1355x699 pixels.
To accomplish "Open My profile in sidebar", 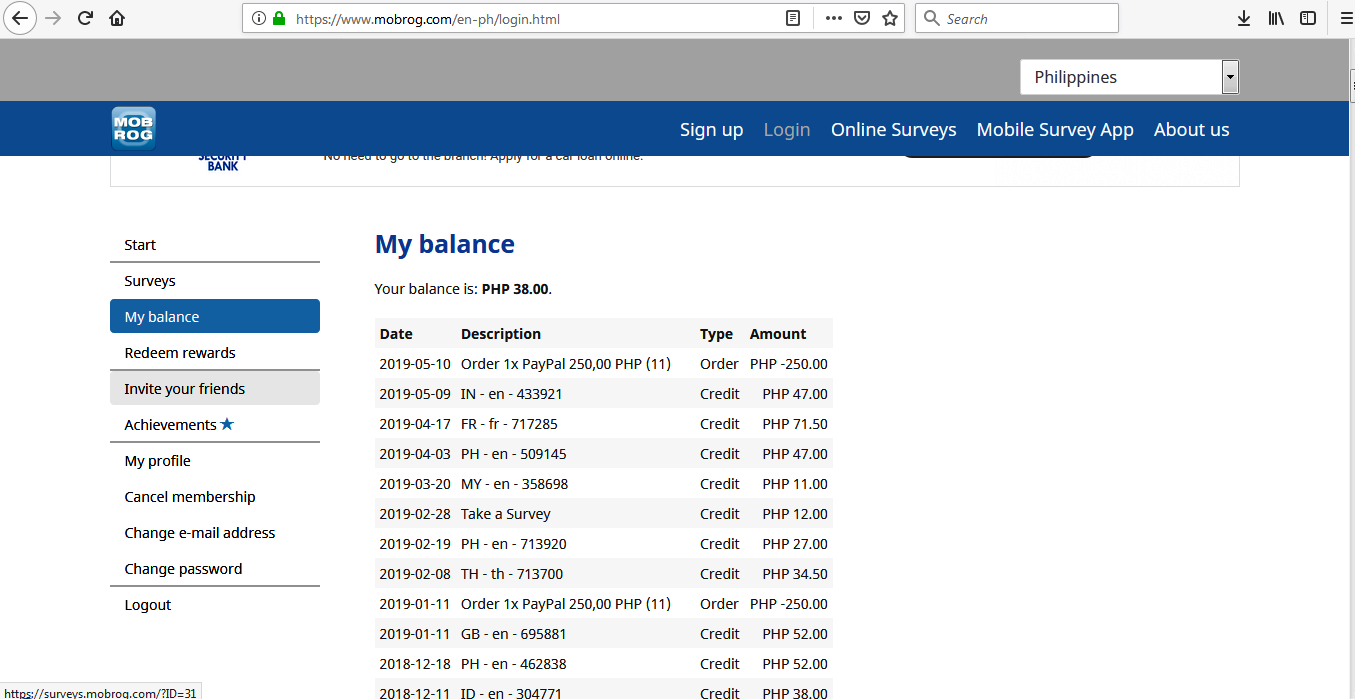I will pos(215,461).
